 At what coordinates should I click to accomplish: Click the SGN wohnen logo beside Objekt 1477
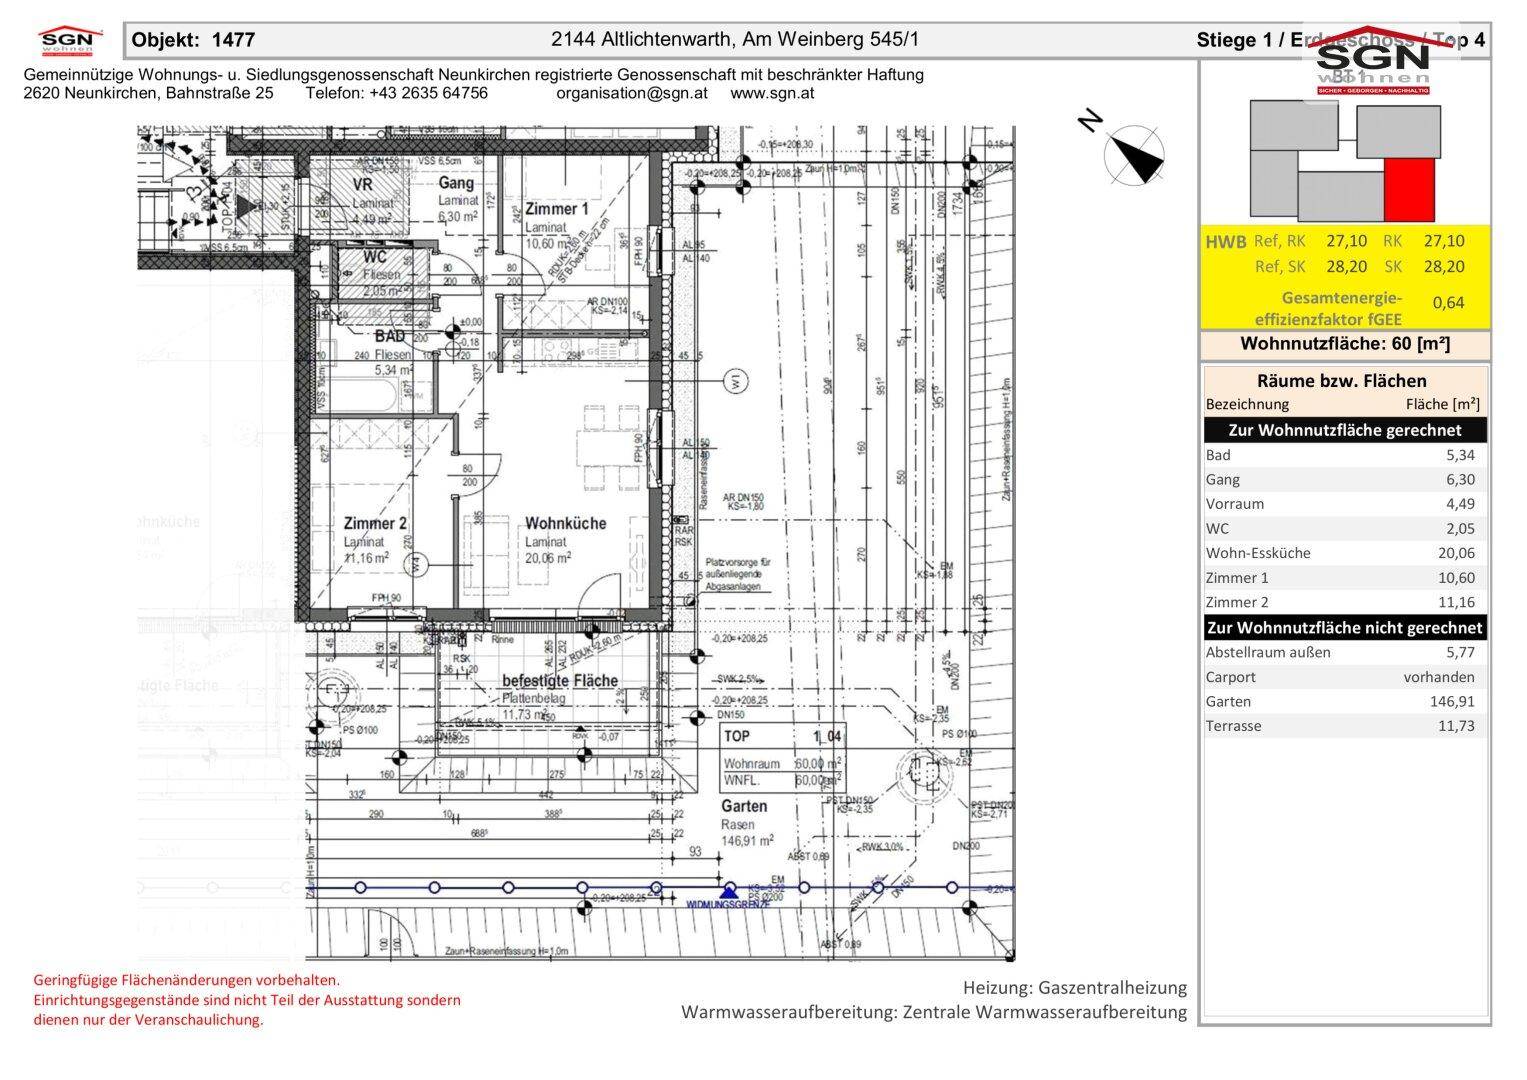(x=71, y=41)
